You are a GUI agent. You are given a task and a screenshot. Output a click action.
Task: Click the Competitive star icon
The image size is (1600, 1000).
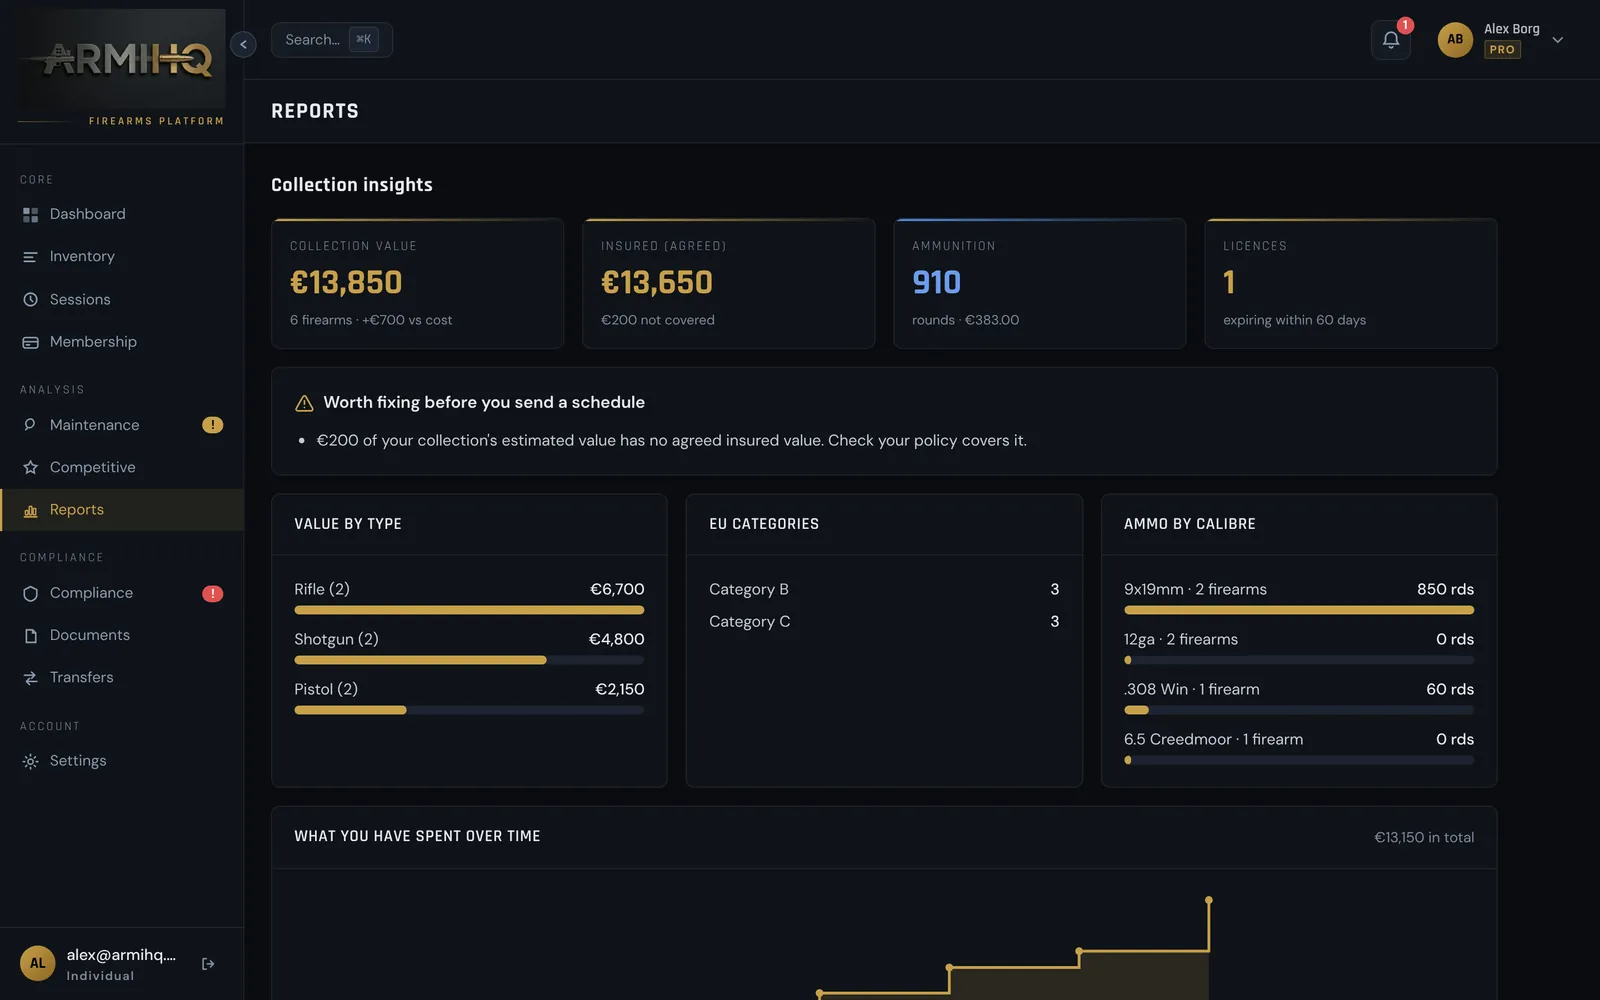click(x=30, y=467)
